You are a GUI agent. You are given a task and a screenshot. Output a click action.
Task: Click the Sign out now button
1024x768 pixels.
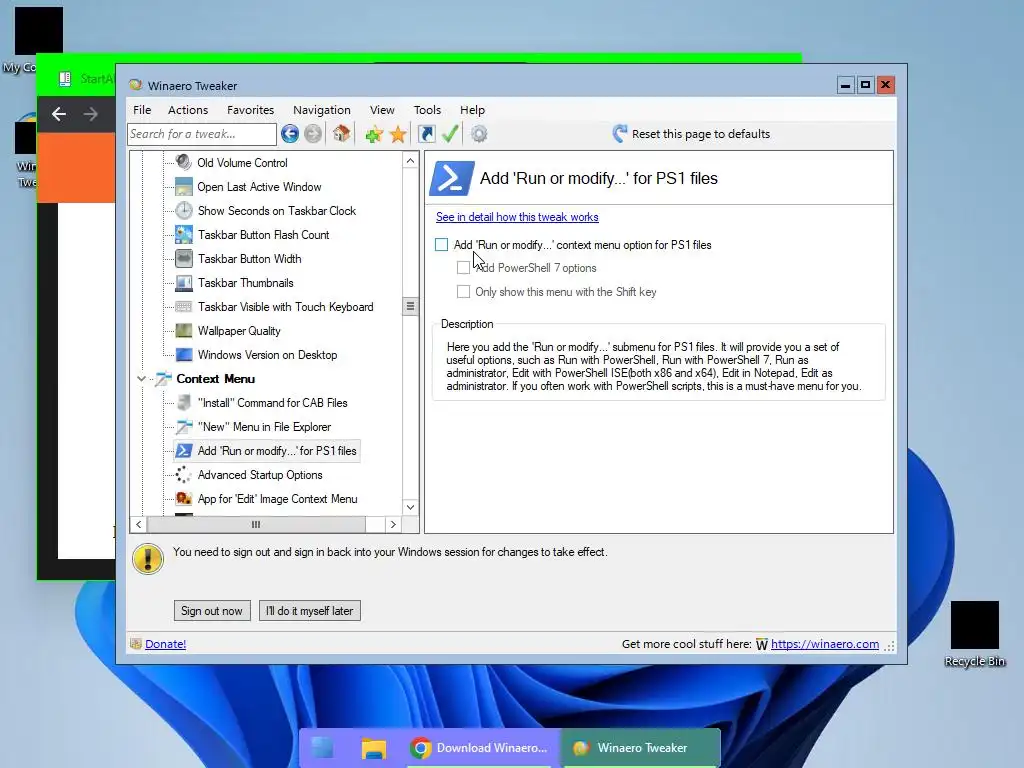click(x=212, y=611)
